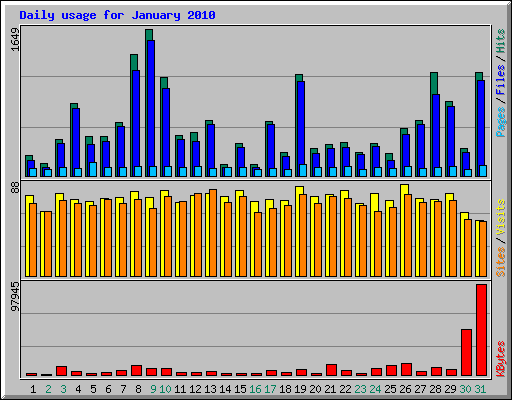Click day label "19"
Viewport: 512px width, 400px height.
pyautogui.click(x=300, y=389)
